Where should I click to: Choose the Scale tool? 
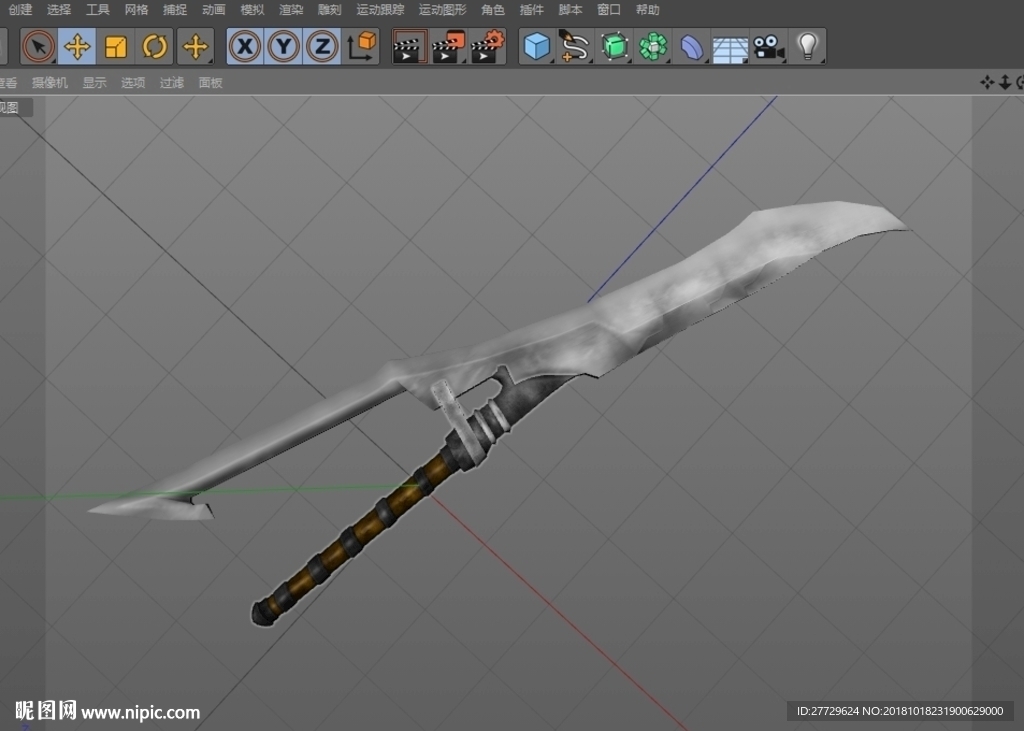tap(116, 46)
